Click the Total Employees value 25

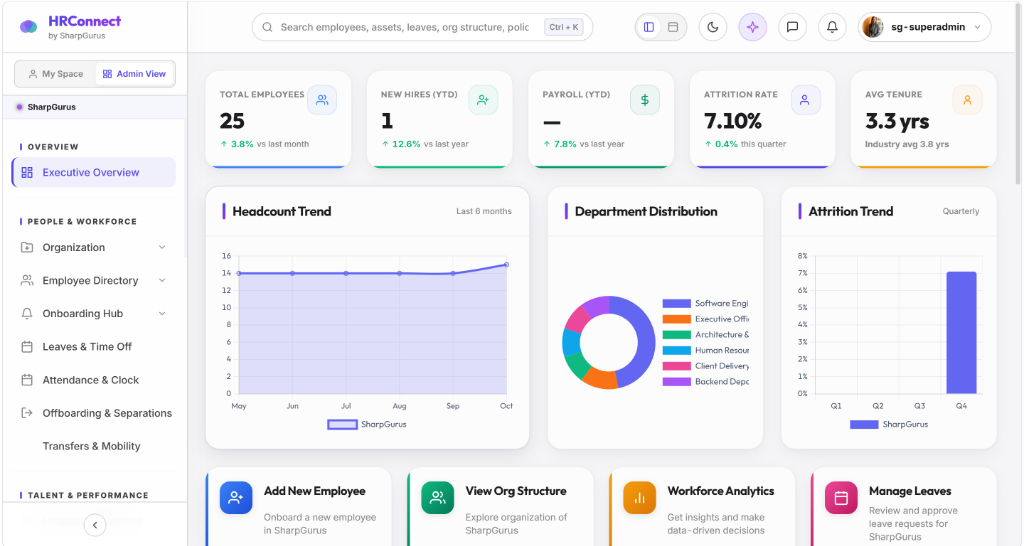(x=232, y=121)
